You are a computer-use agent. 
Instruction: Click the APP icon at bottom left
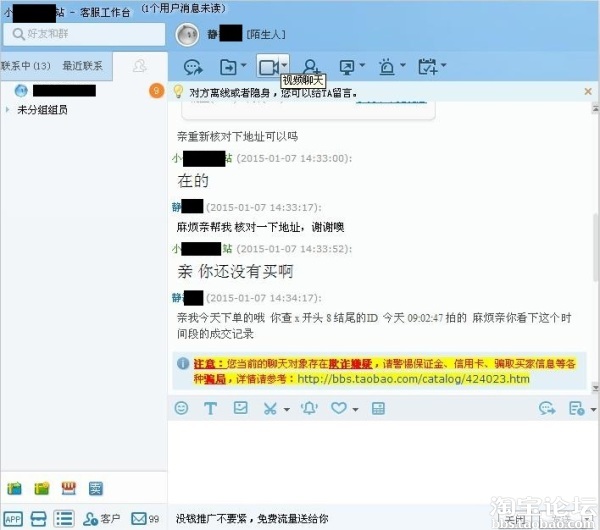13,519
